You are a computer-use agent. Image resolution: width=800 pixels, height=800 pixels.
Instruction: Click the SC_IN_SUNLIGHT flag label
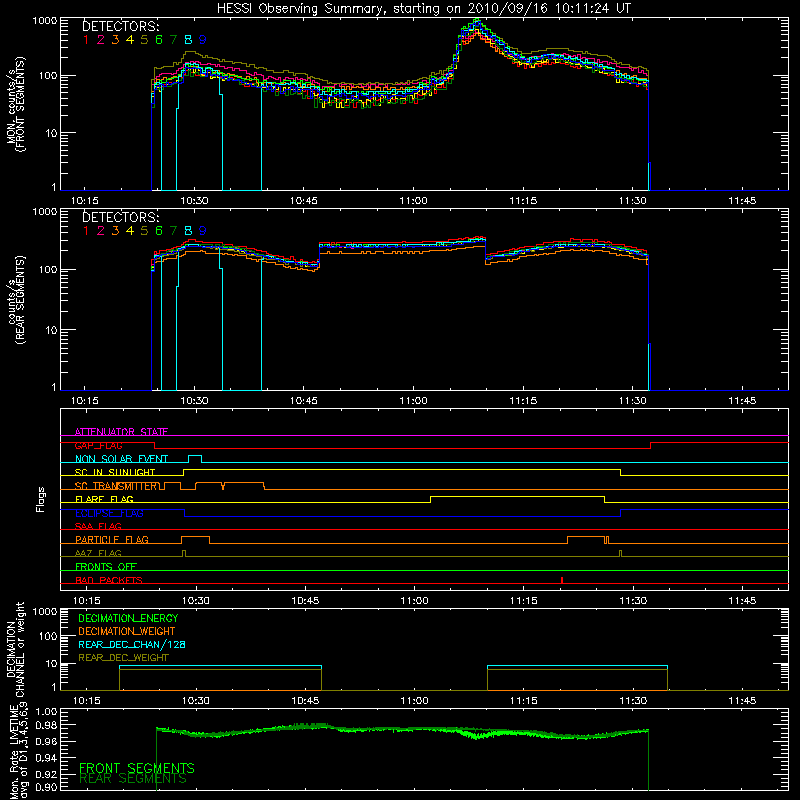[115, 472]
